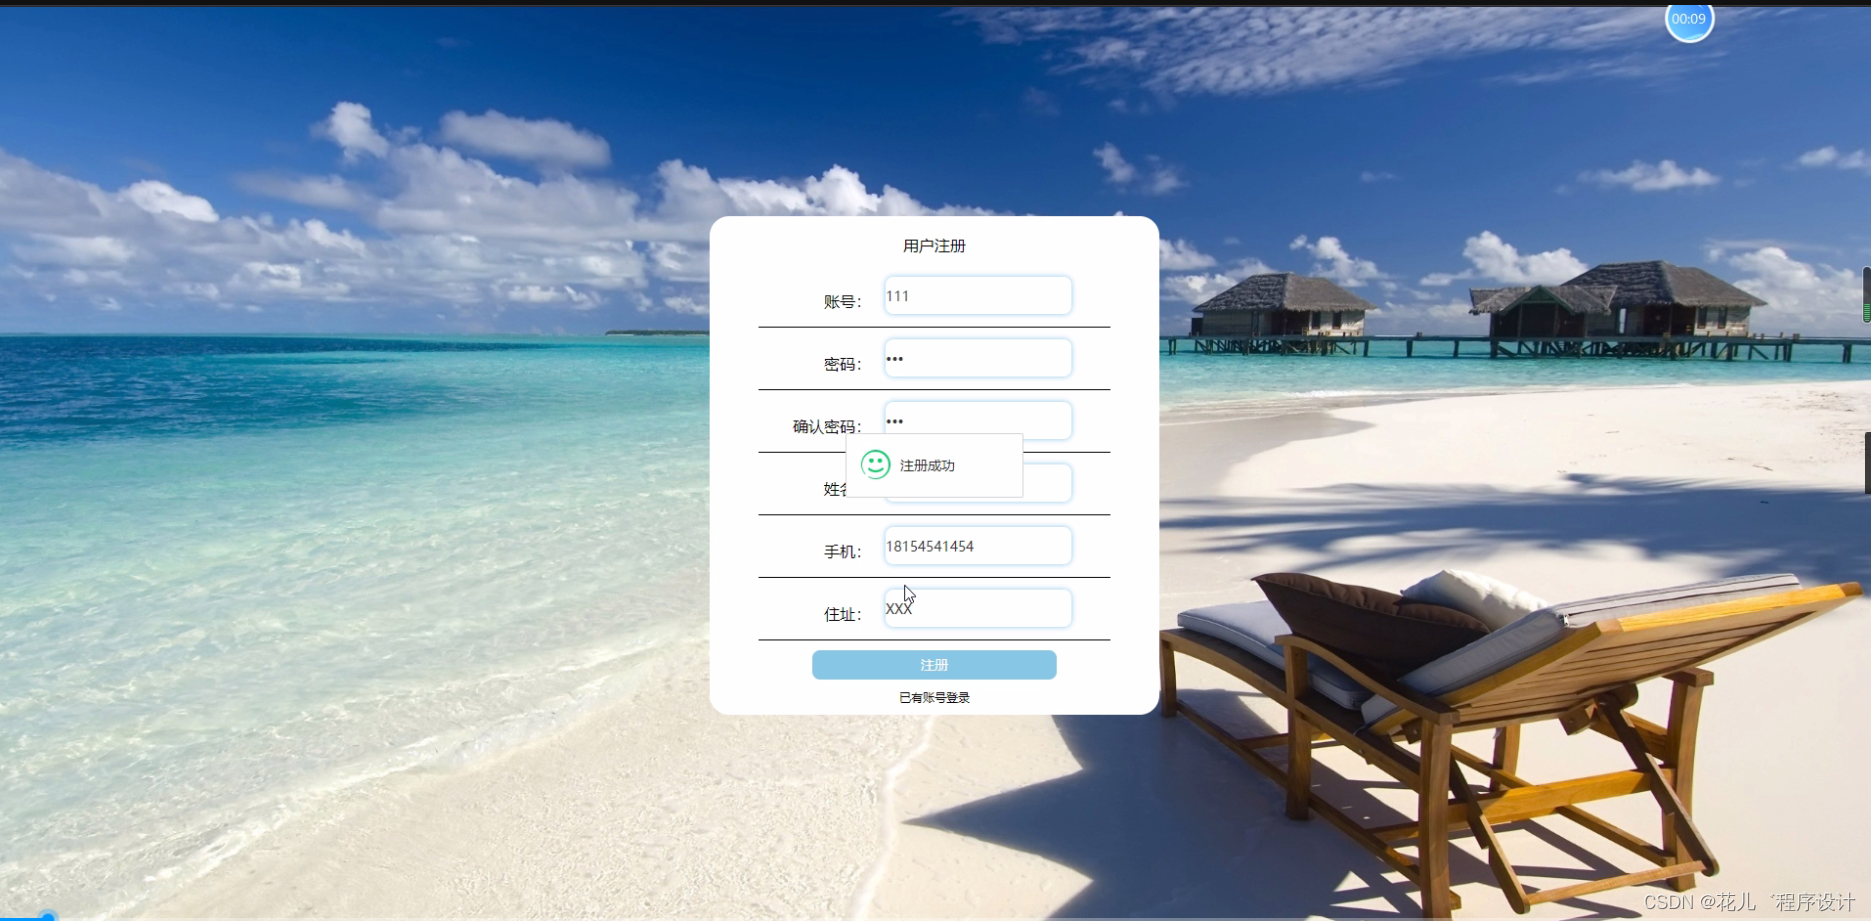This screenshot has width=1871, height=921.
Task: Click the smiley face icon in the toast
Action: pos(875,464)
